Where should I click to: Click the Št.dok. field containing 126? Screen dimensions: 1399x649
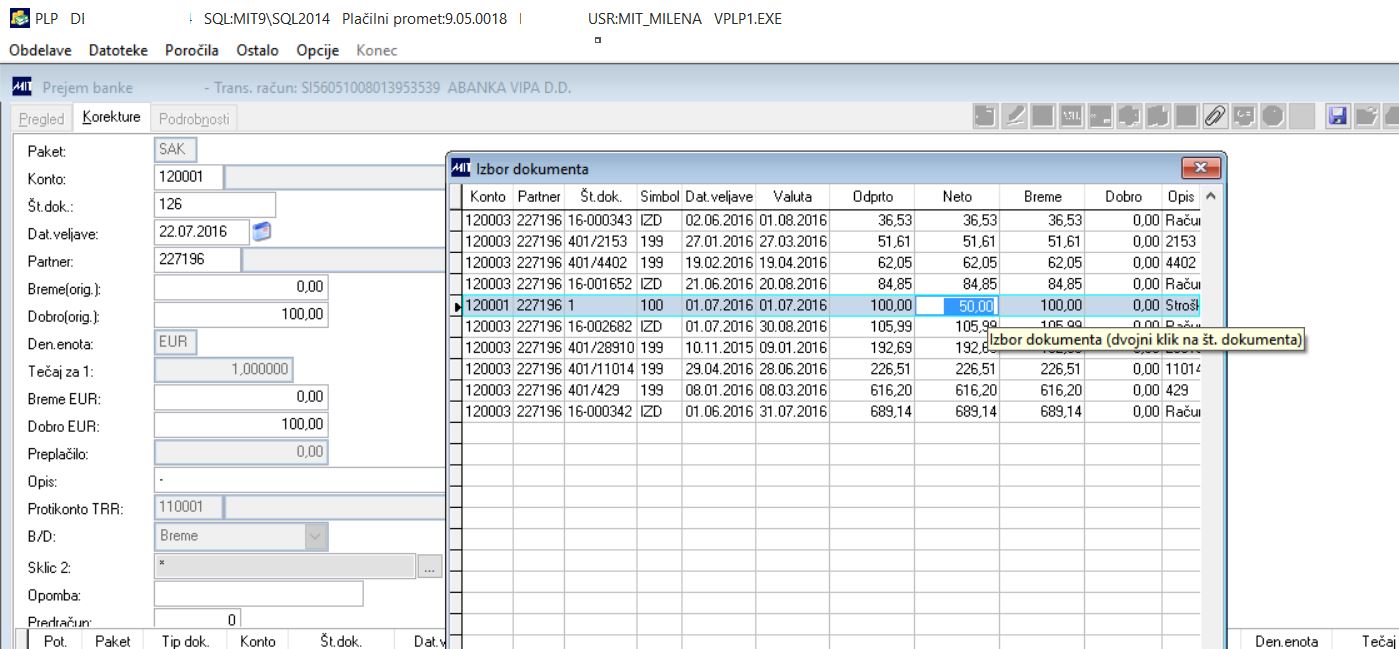pyautogui.click(x=215, y=205)
